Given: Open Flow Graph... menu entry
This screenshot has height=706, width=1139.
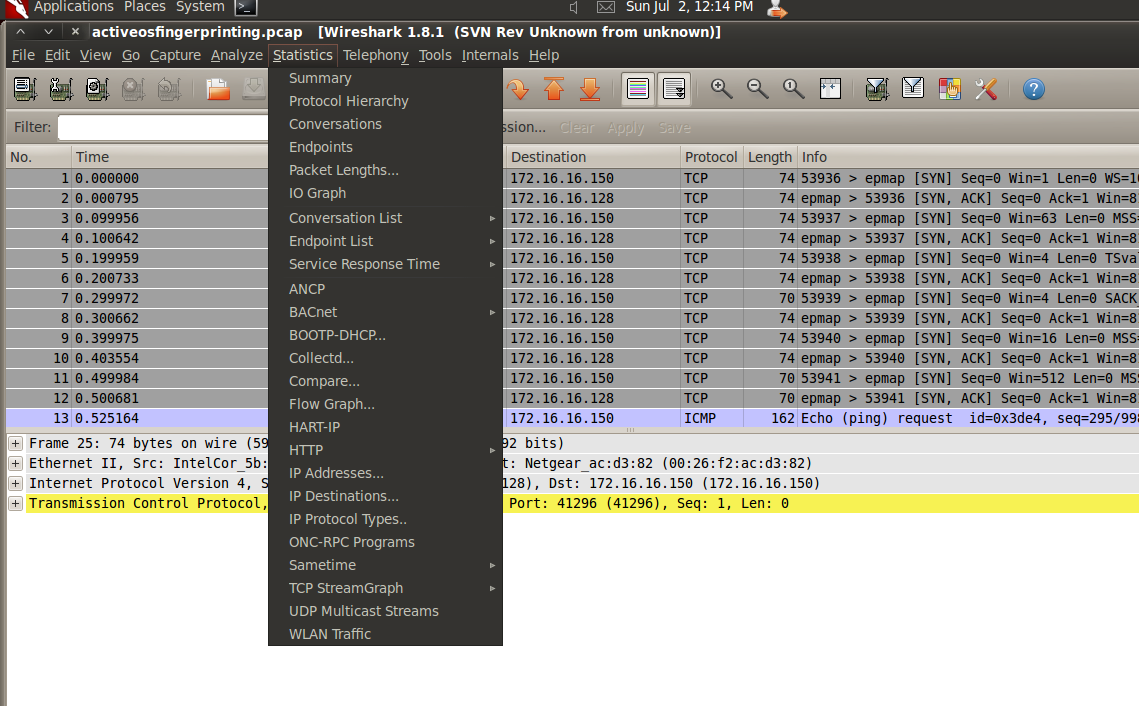Looking at the screenshot, I should pyautogui.click(x=385, y=404).
